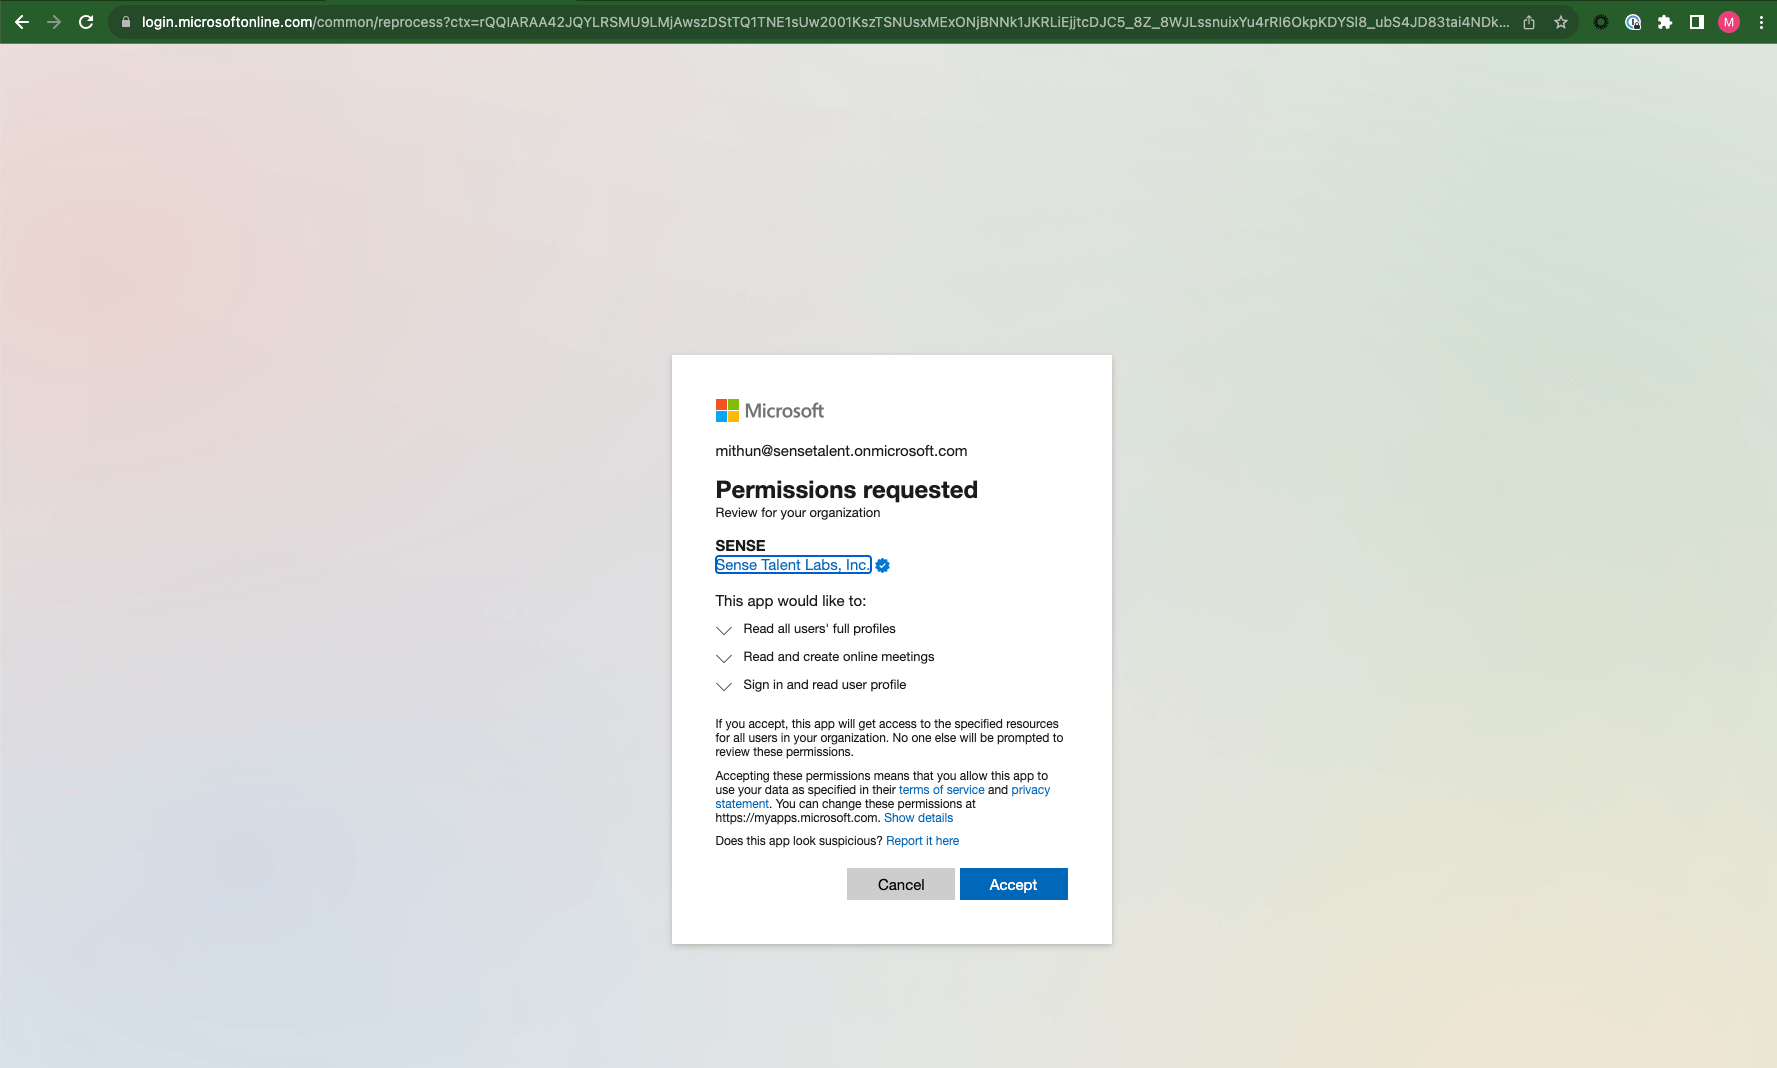Viewport: 1777px width, 1068px height.
Task: Open the share icon in the toolbar
Action: (x=1529, y=22)
